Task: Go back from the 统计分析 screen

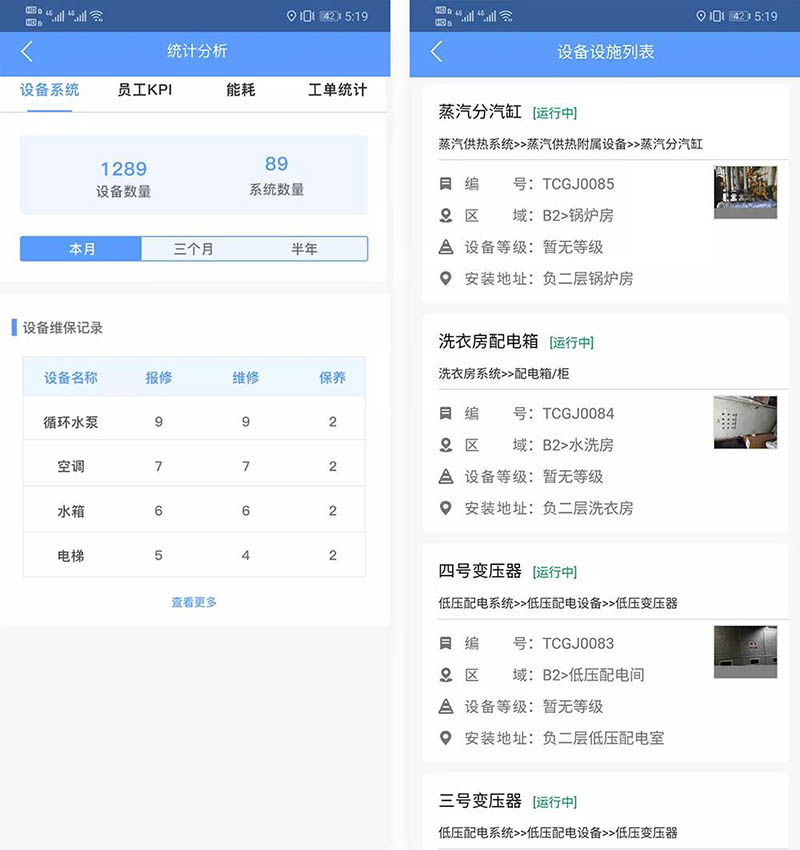Action: click(27, 51)
